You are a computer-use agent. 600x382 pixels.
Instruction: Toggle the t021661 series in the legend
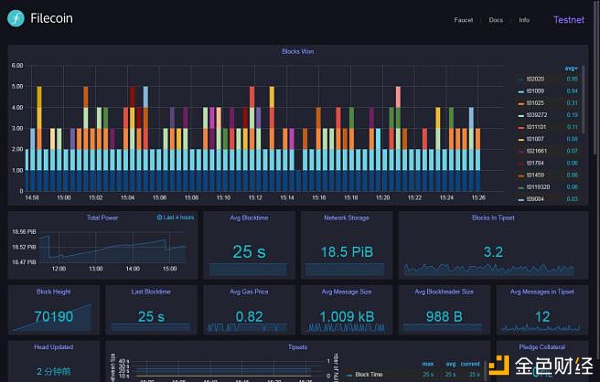click(536, 151)
